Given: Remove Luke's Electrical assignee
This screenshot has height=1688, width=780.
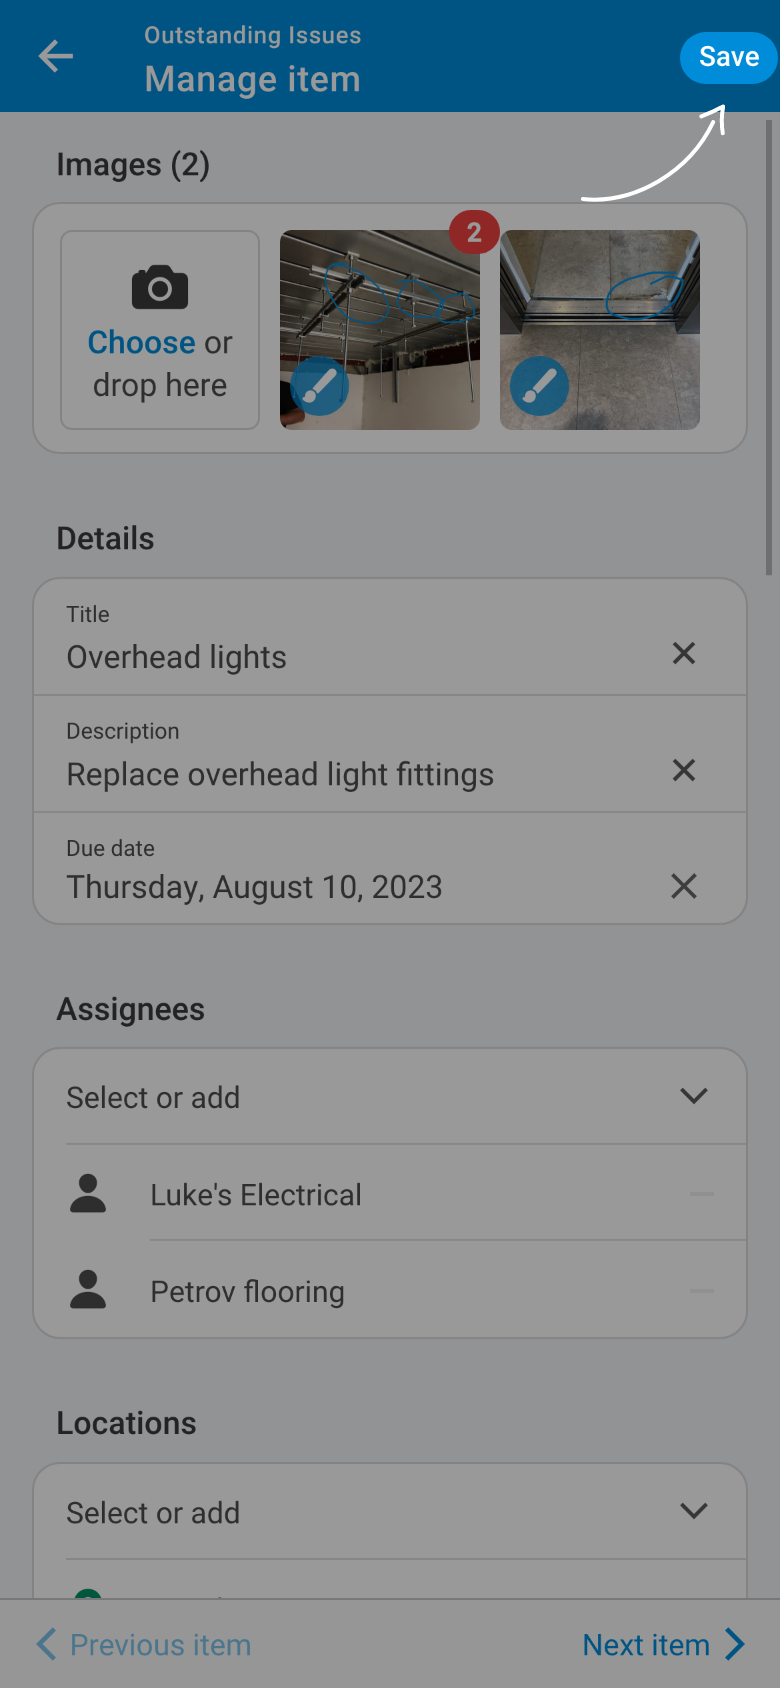Looking at the screenshot, I should 702,1194.
